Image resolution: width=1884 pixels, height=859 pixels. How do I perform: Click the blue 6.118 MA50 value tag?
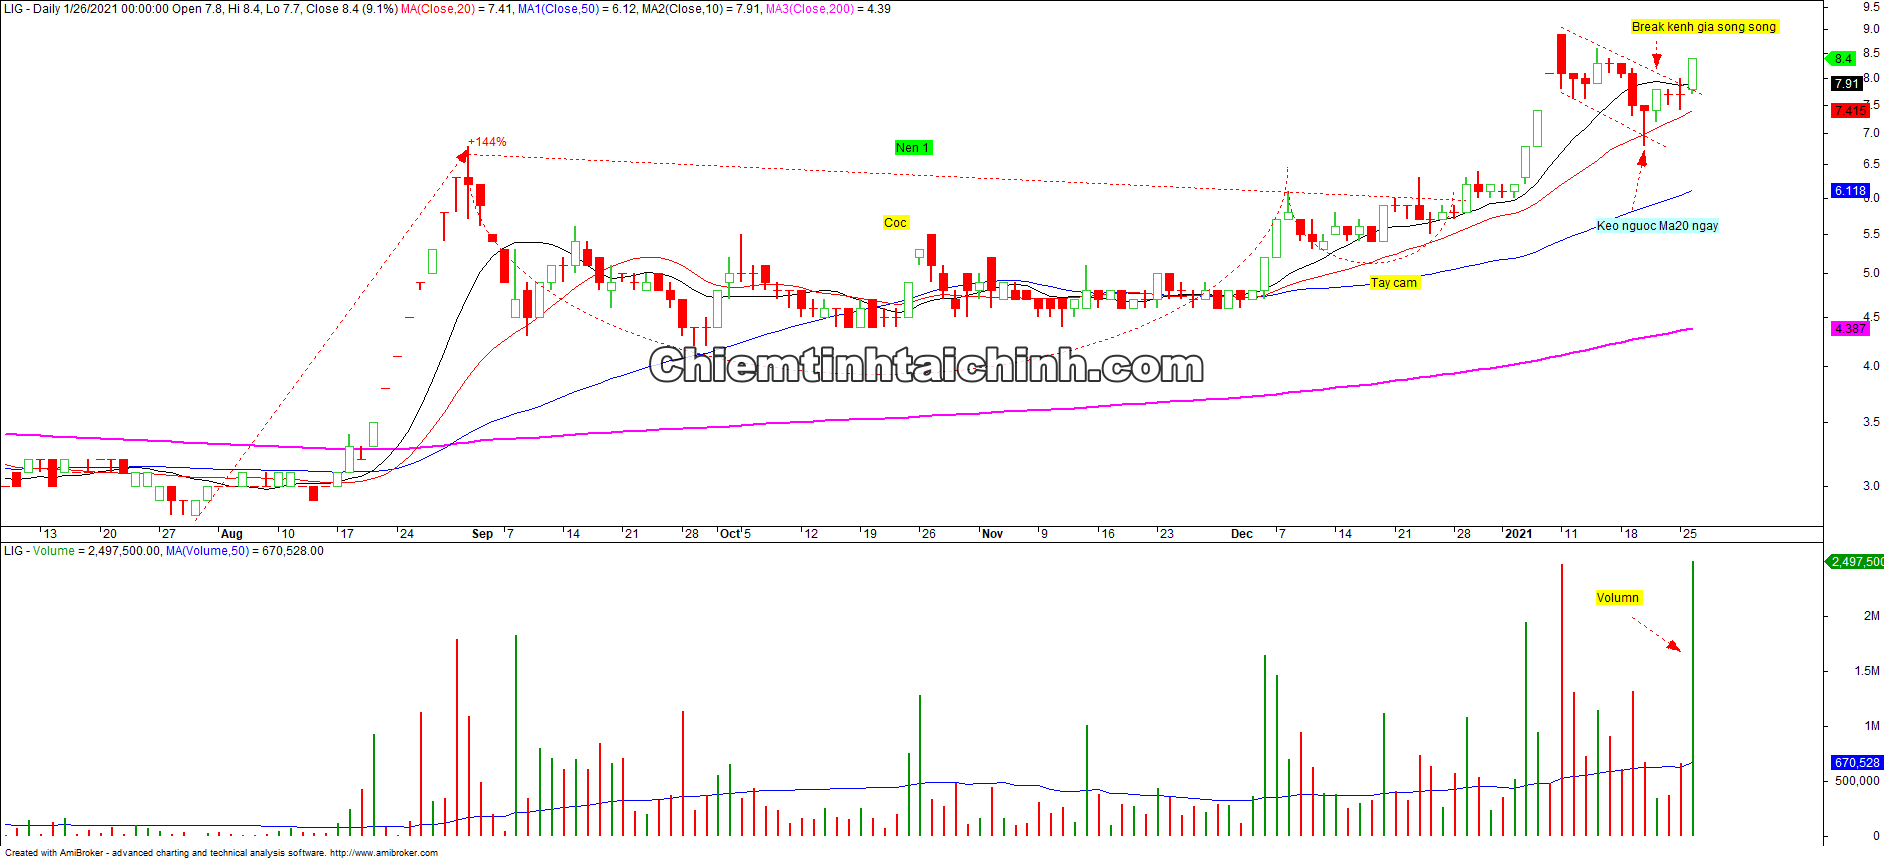click(1850, 191)
